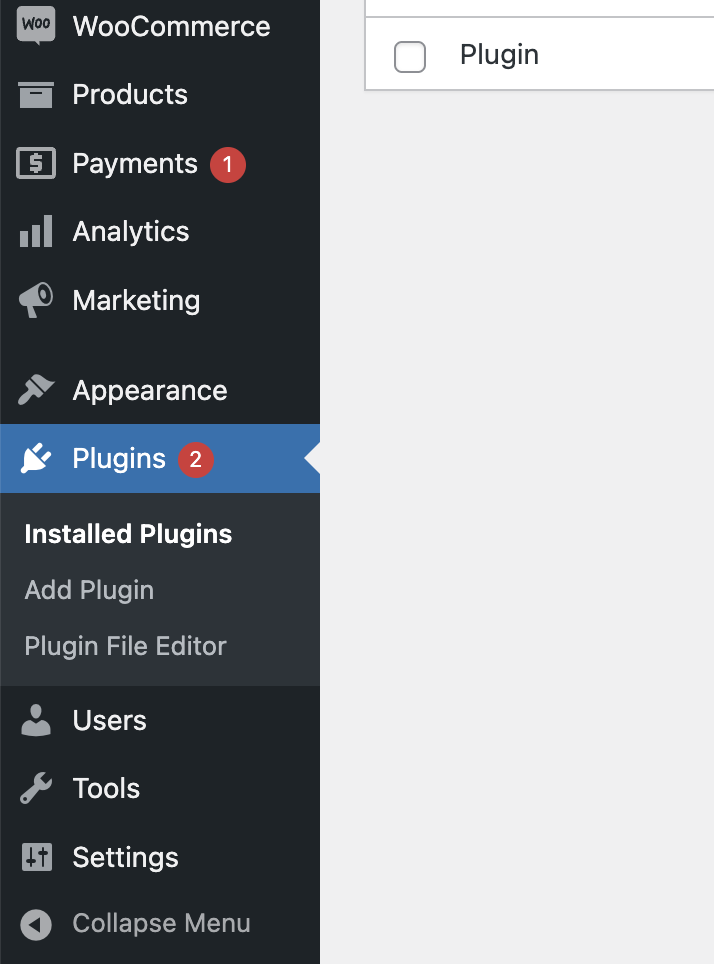Click the Add Plugin link
The width and height of the screenshot is (714, 964).
(88, 590)
